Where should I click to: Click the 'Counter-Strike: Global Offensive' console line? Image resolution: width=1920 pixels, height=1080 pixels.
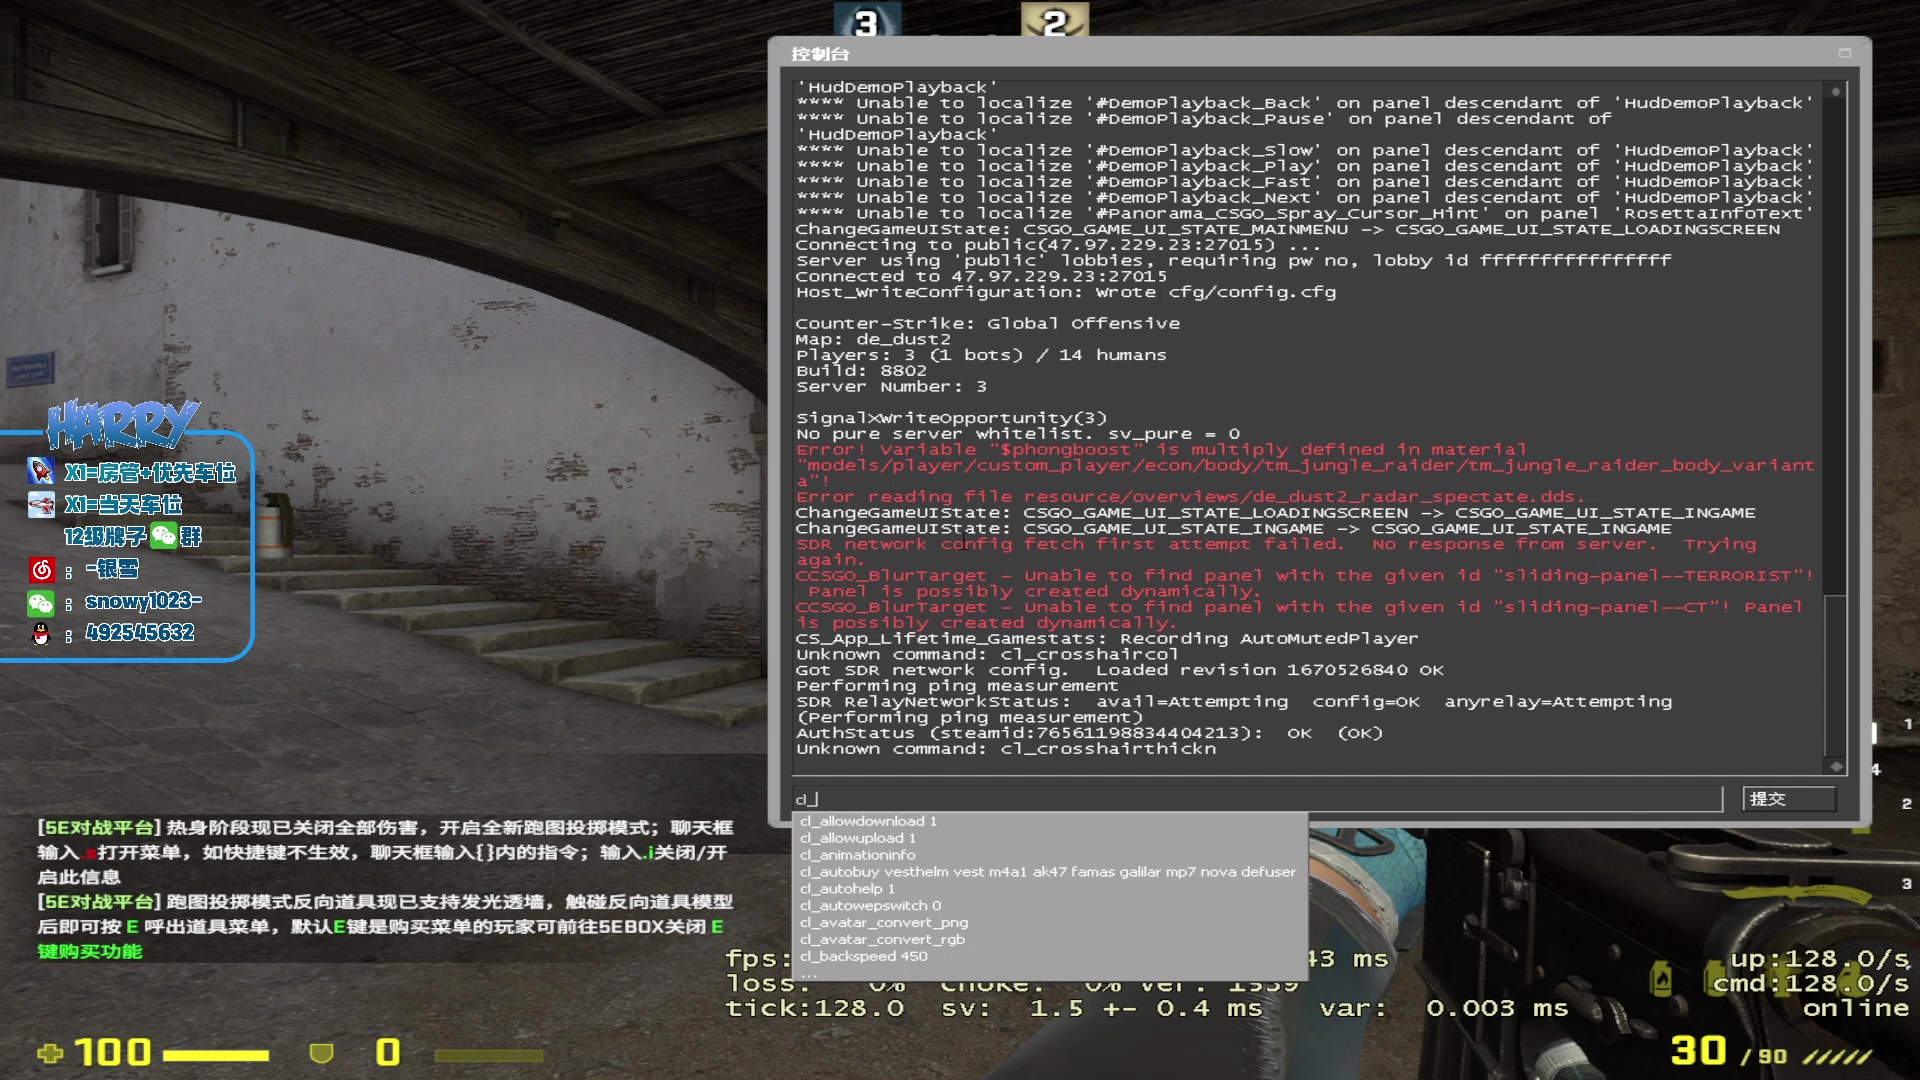(988, 324)
